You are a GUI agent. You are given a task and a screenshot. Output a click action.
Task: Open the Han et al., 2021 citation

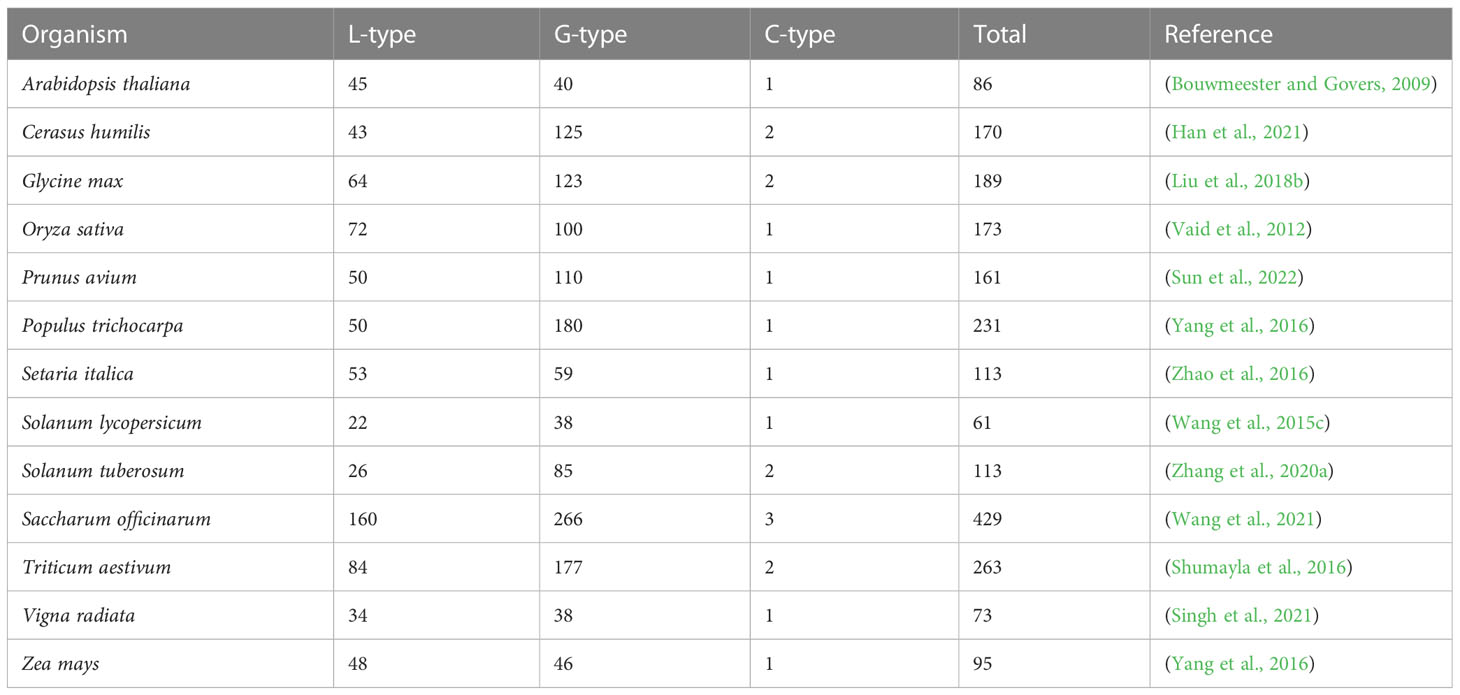(1236, 132)
